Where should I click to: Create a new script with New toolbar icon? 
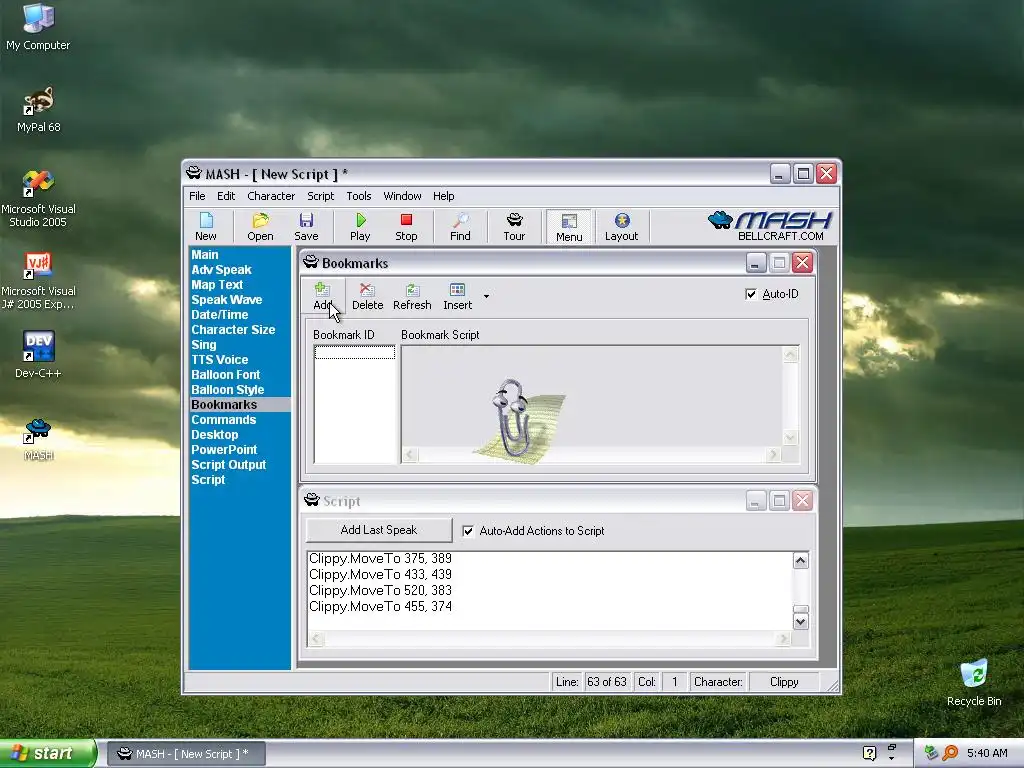206,227
